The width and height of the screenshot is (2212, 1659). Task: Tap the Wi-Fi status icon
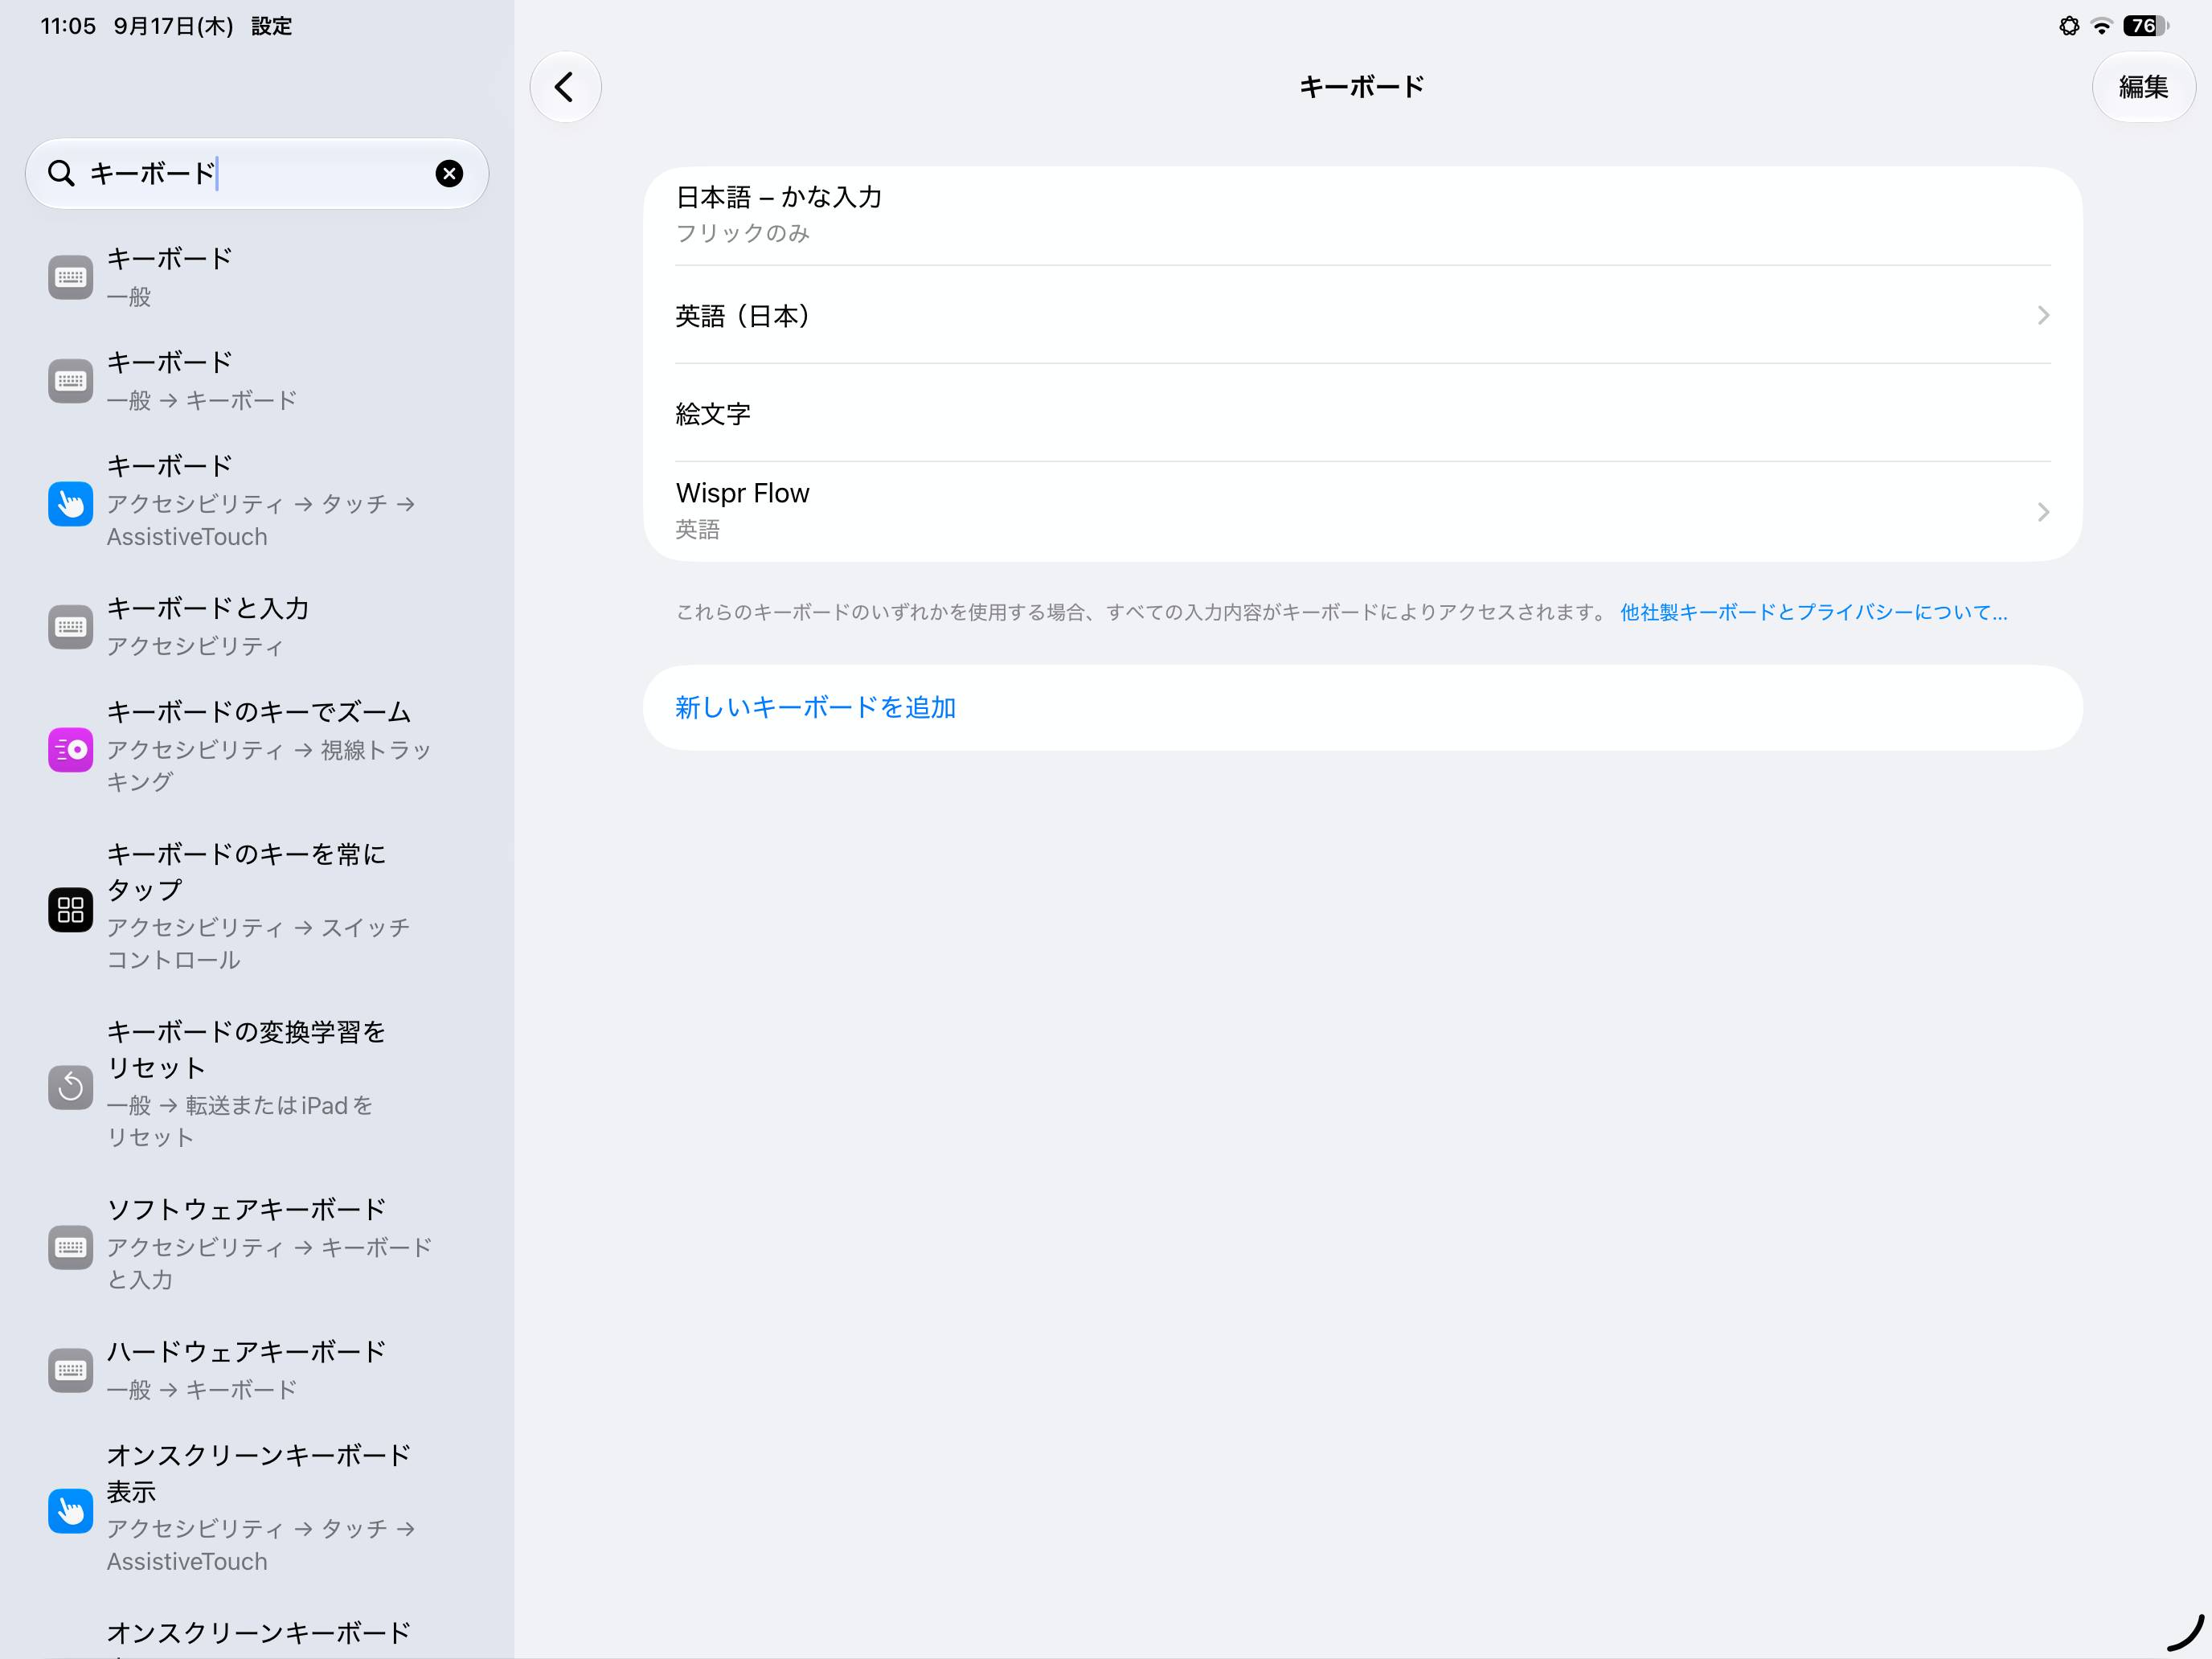[2102, 26]
